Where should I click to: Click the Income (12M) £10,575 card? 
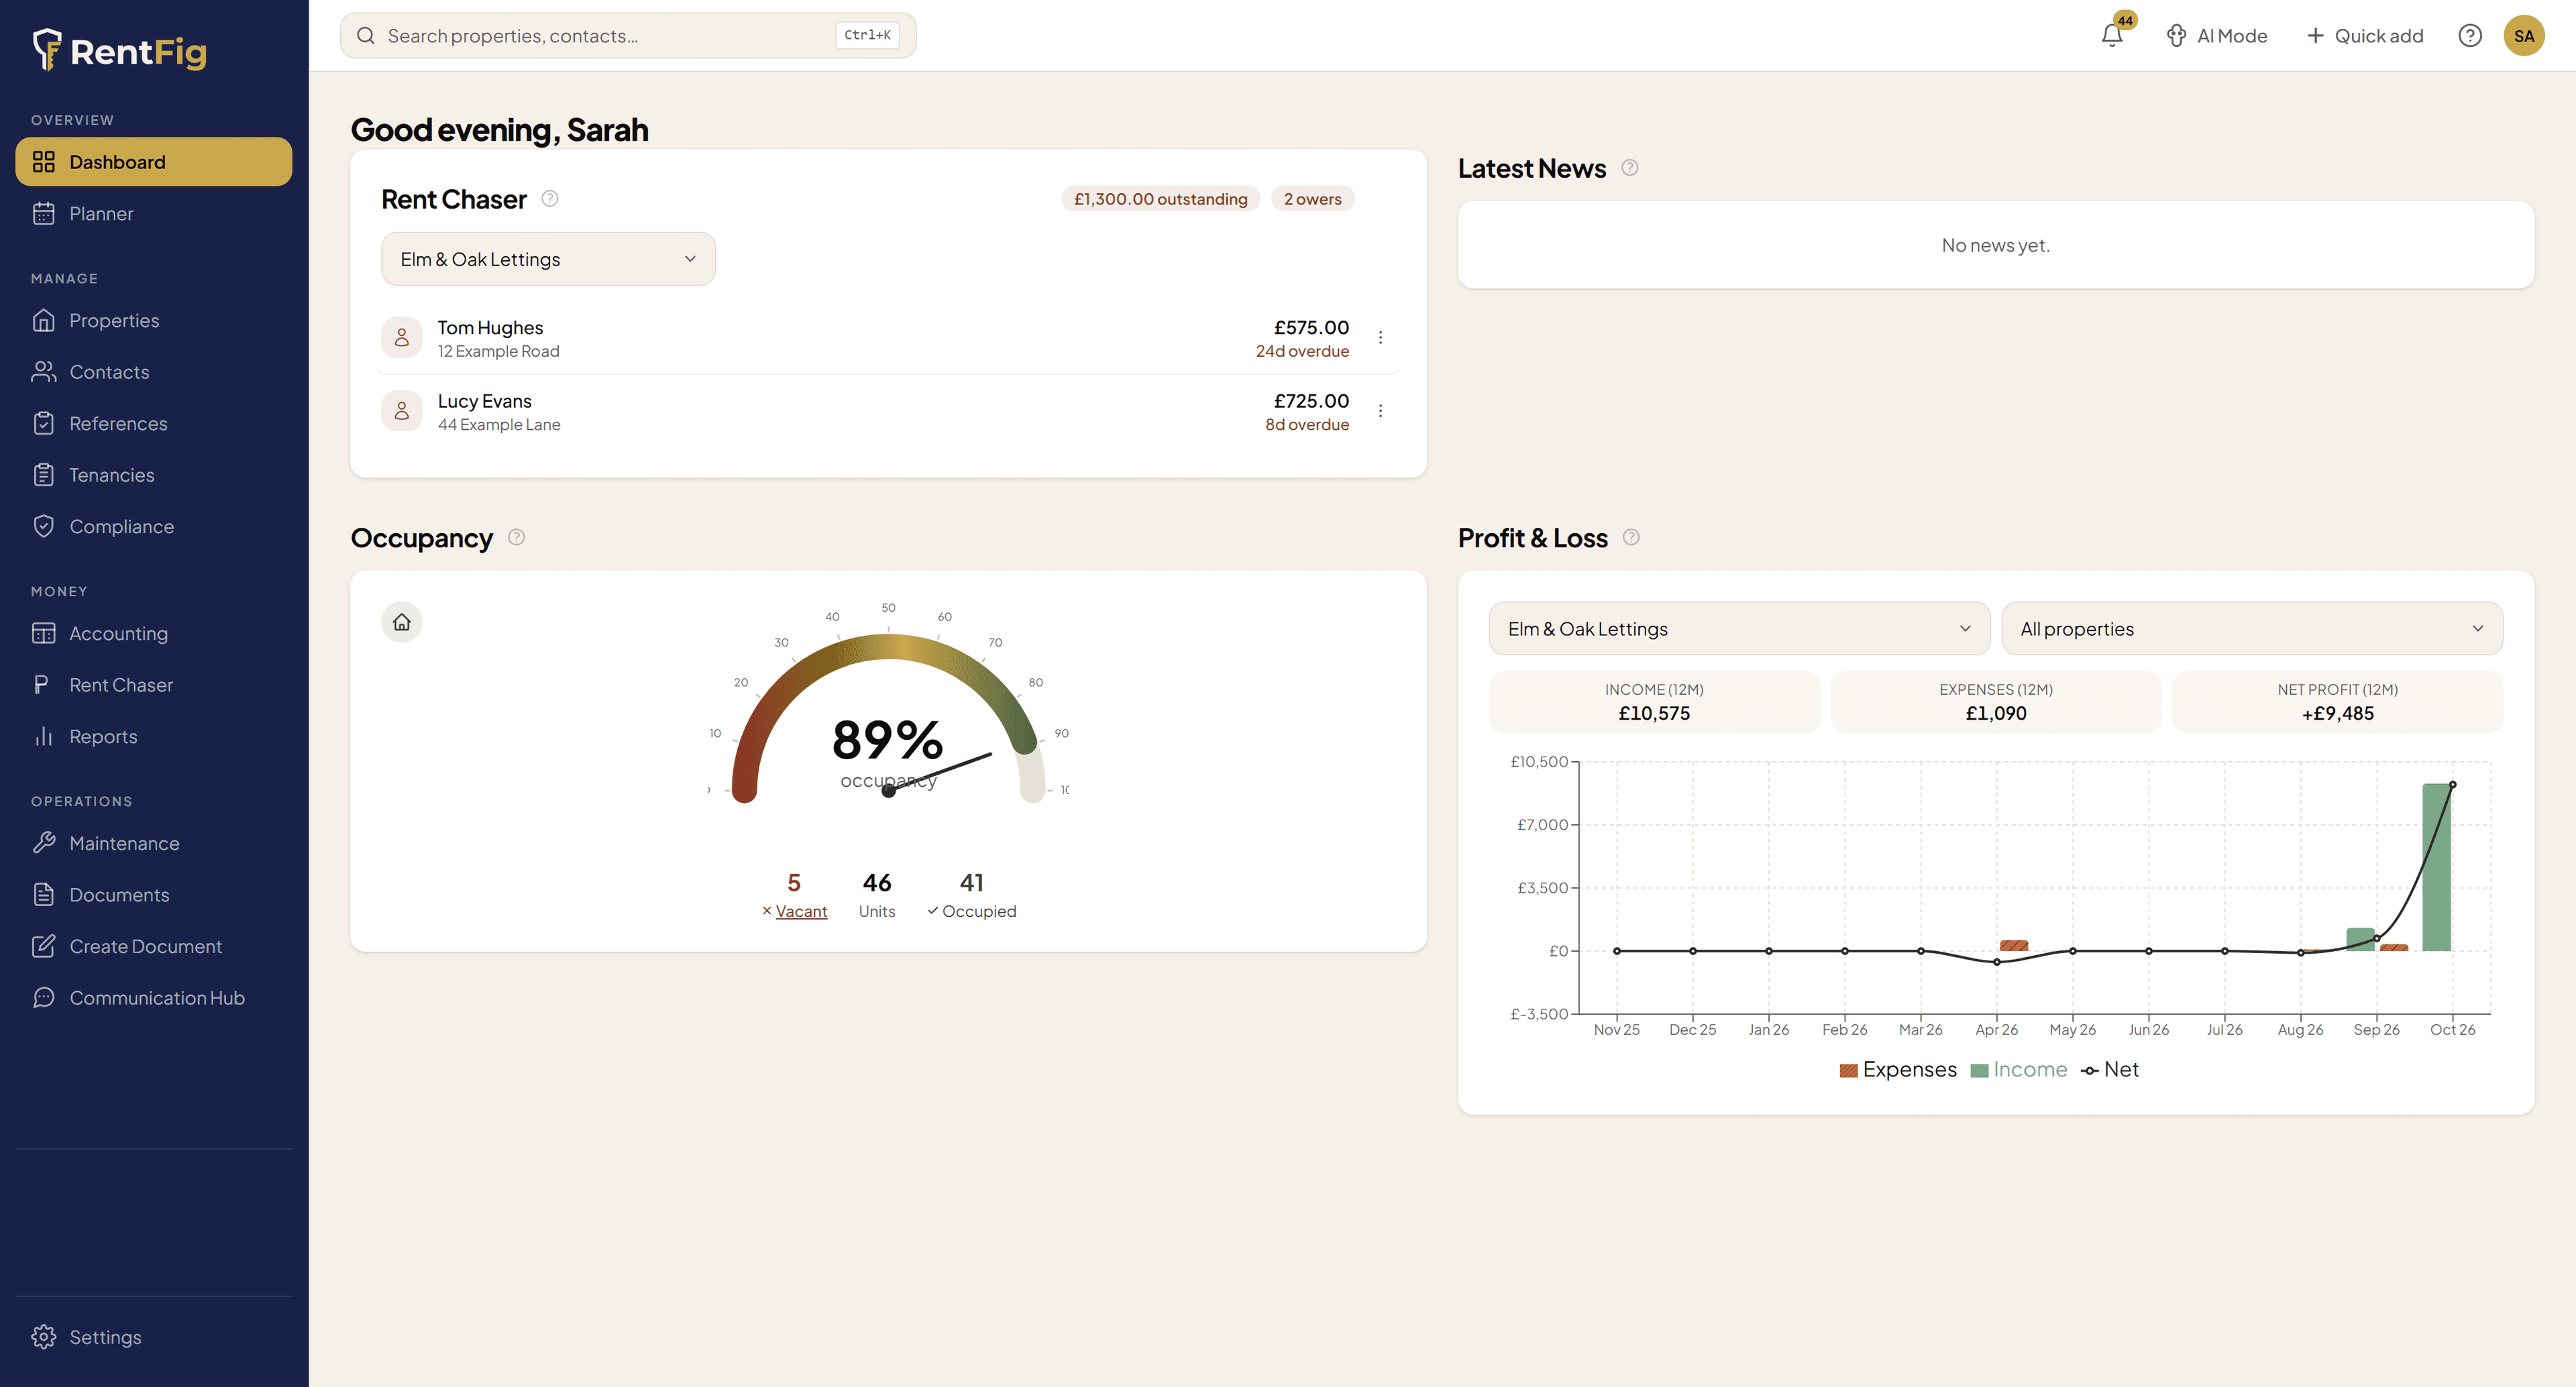tap(1654, 702)
